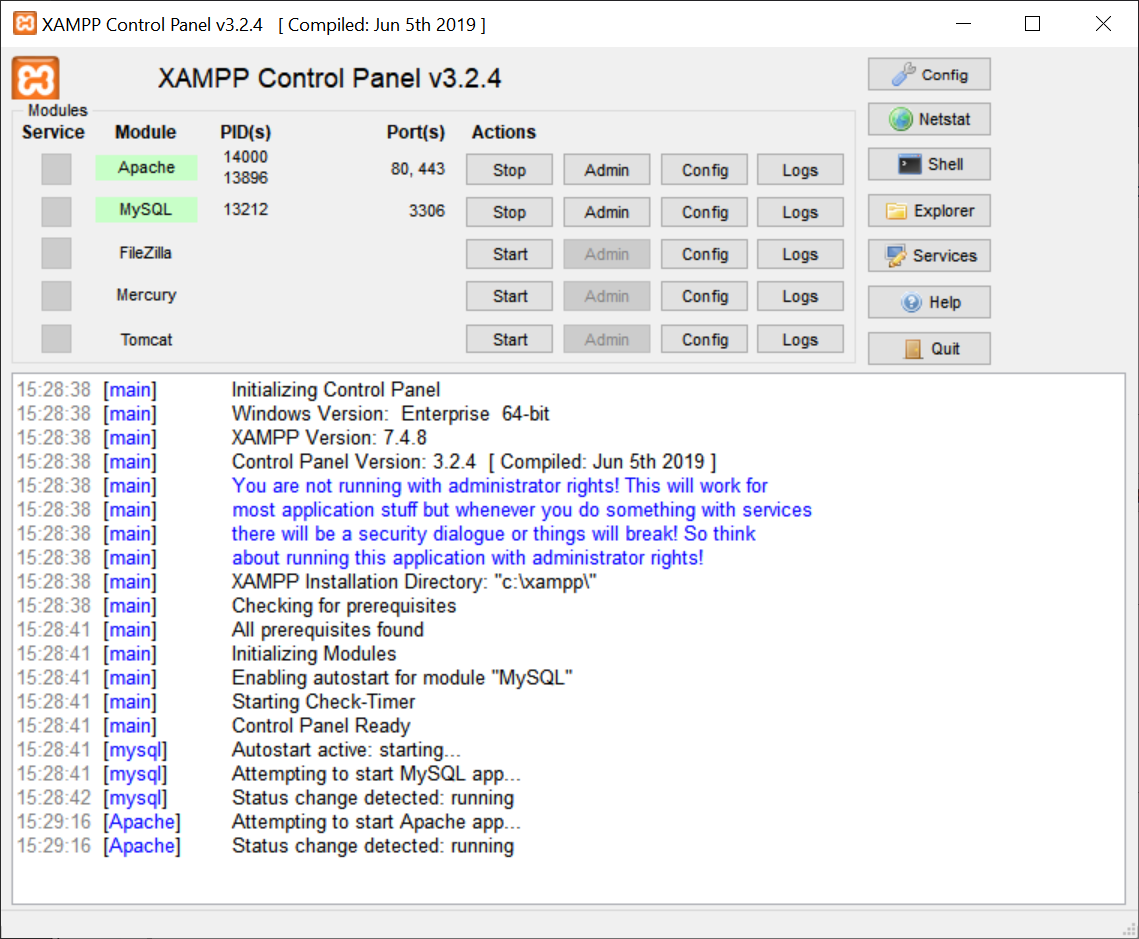
Task: Click the XAMPP title bar app icon
Action: pyautogui.click(x=25, y=23)
